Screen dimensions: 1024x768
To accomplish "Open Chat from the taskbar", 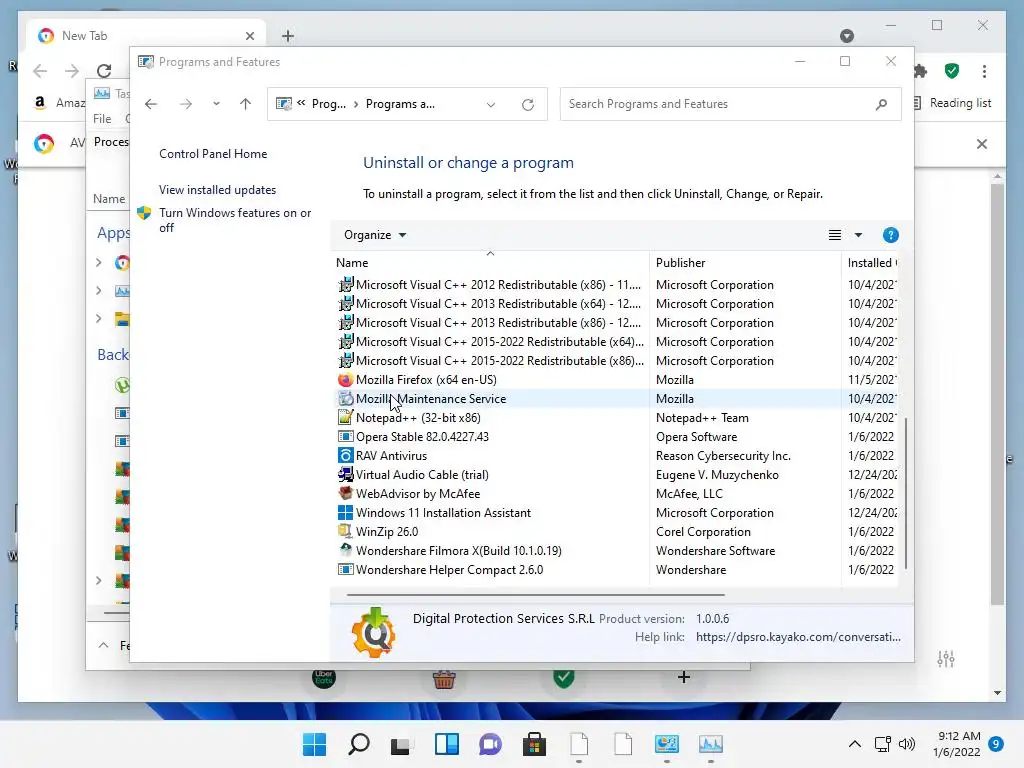I will pyautogui.click(x=490, y=744).
